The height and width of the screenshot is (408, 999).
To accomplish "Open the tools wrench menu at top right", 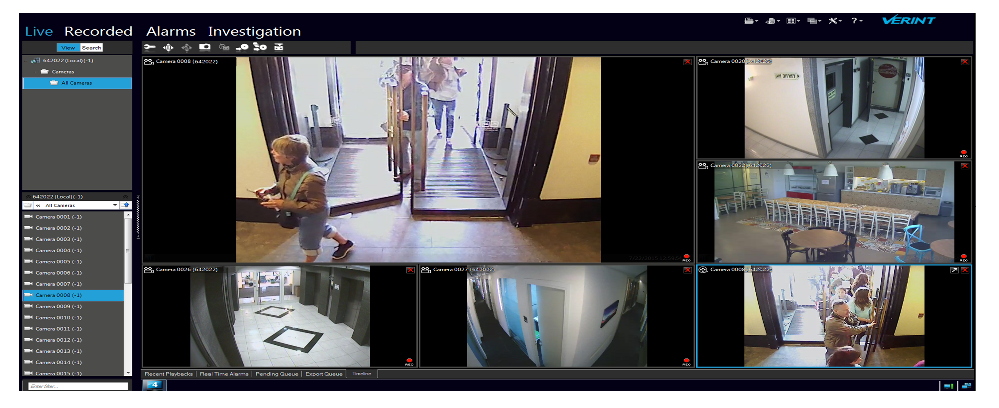I will 835,21.
